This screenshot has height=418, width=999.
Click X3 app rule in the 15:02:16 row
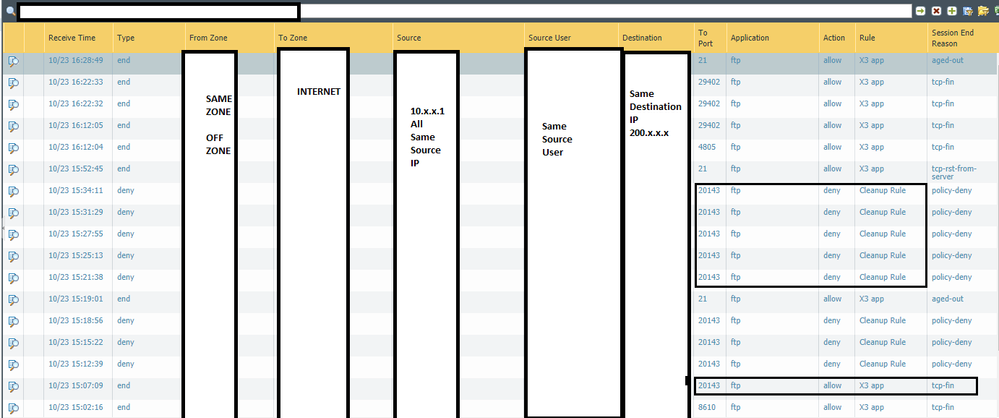tap(872, 407)
